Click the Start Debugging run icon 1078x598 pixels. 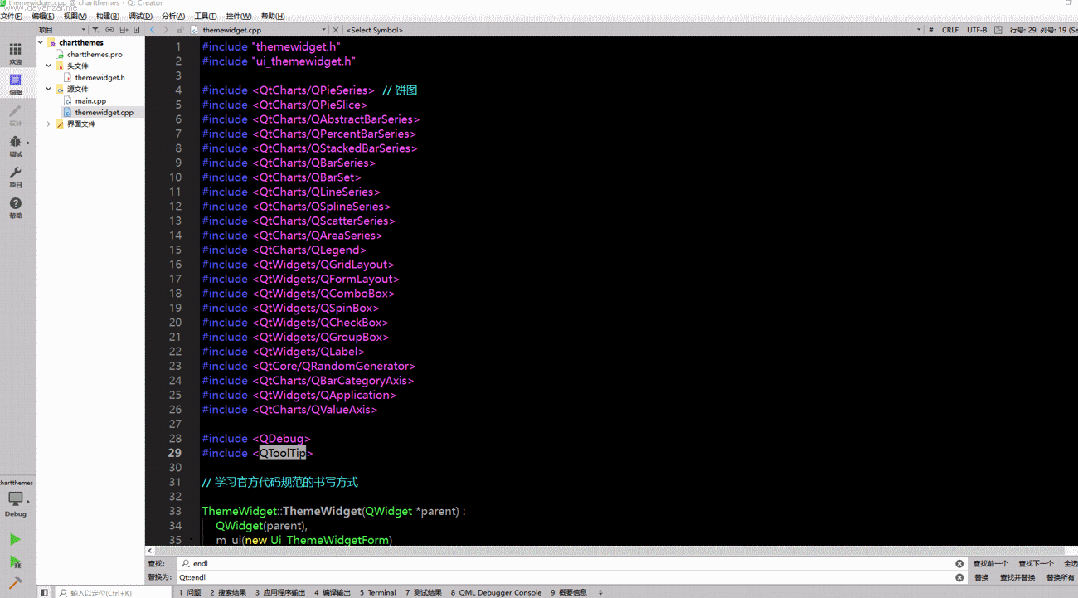pos(15,562)
